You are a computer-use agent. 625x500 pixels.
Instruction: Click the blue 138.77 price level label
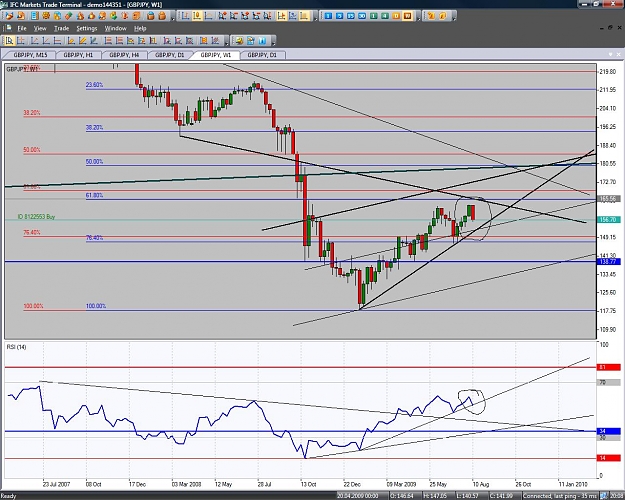pyautogui.click(x=608, y=262)
